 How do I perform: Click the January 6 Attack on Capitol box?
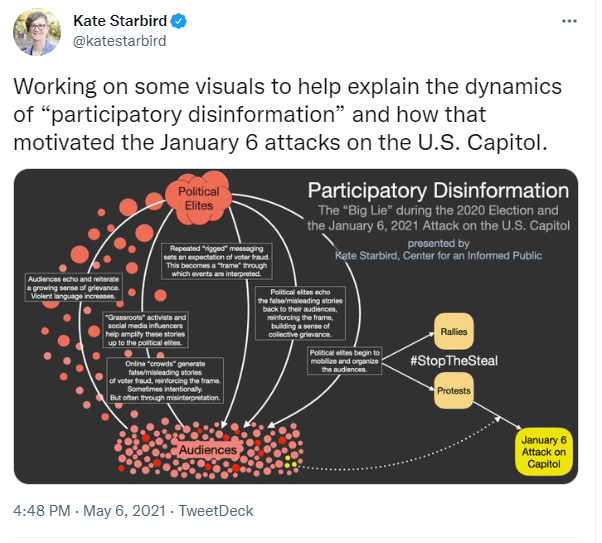coord(545,451)
